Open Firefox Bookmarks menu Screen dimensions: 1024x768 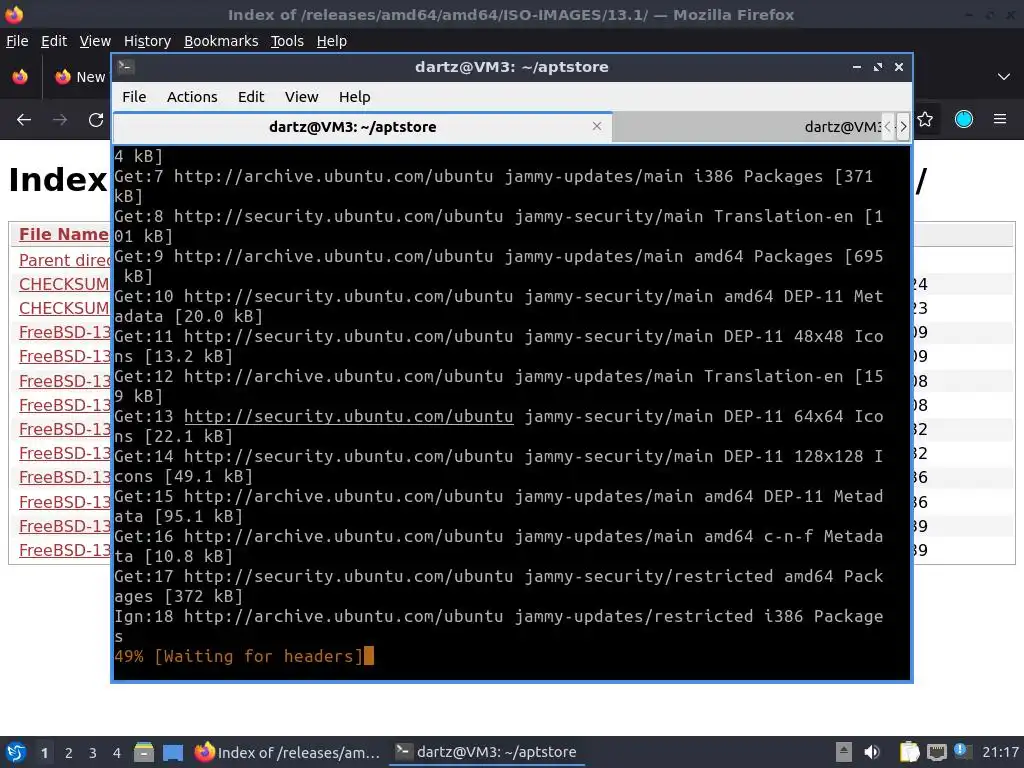(221, 41)
